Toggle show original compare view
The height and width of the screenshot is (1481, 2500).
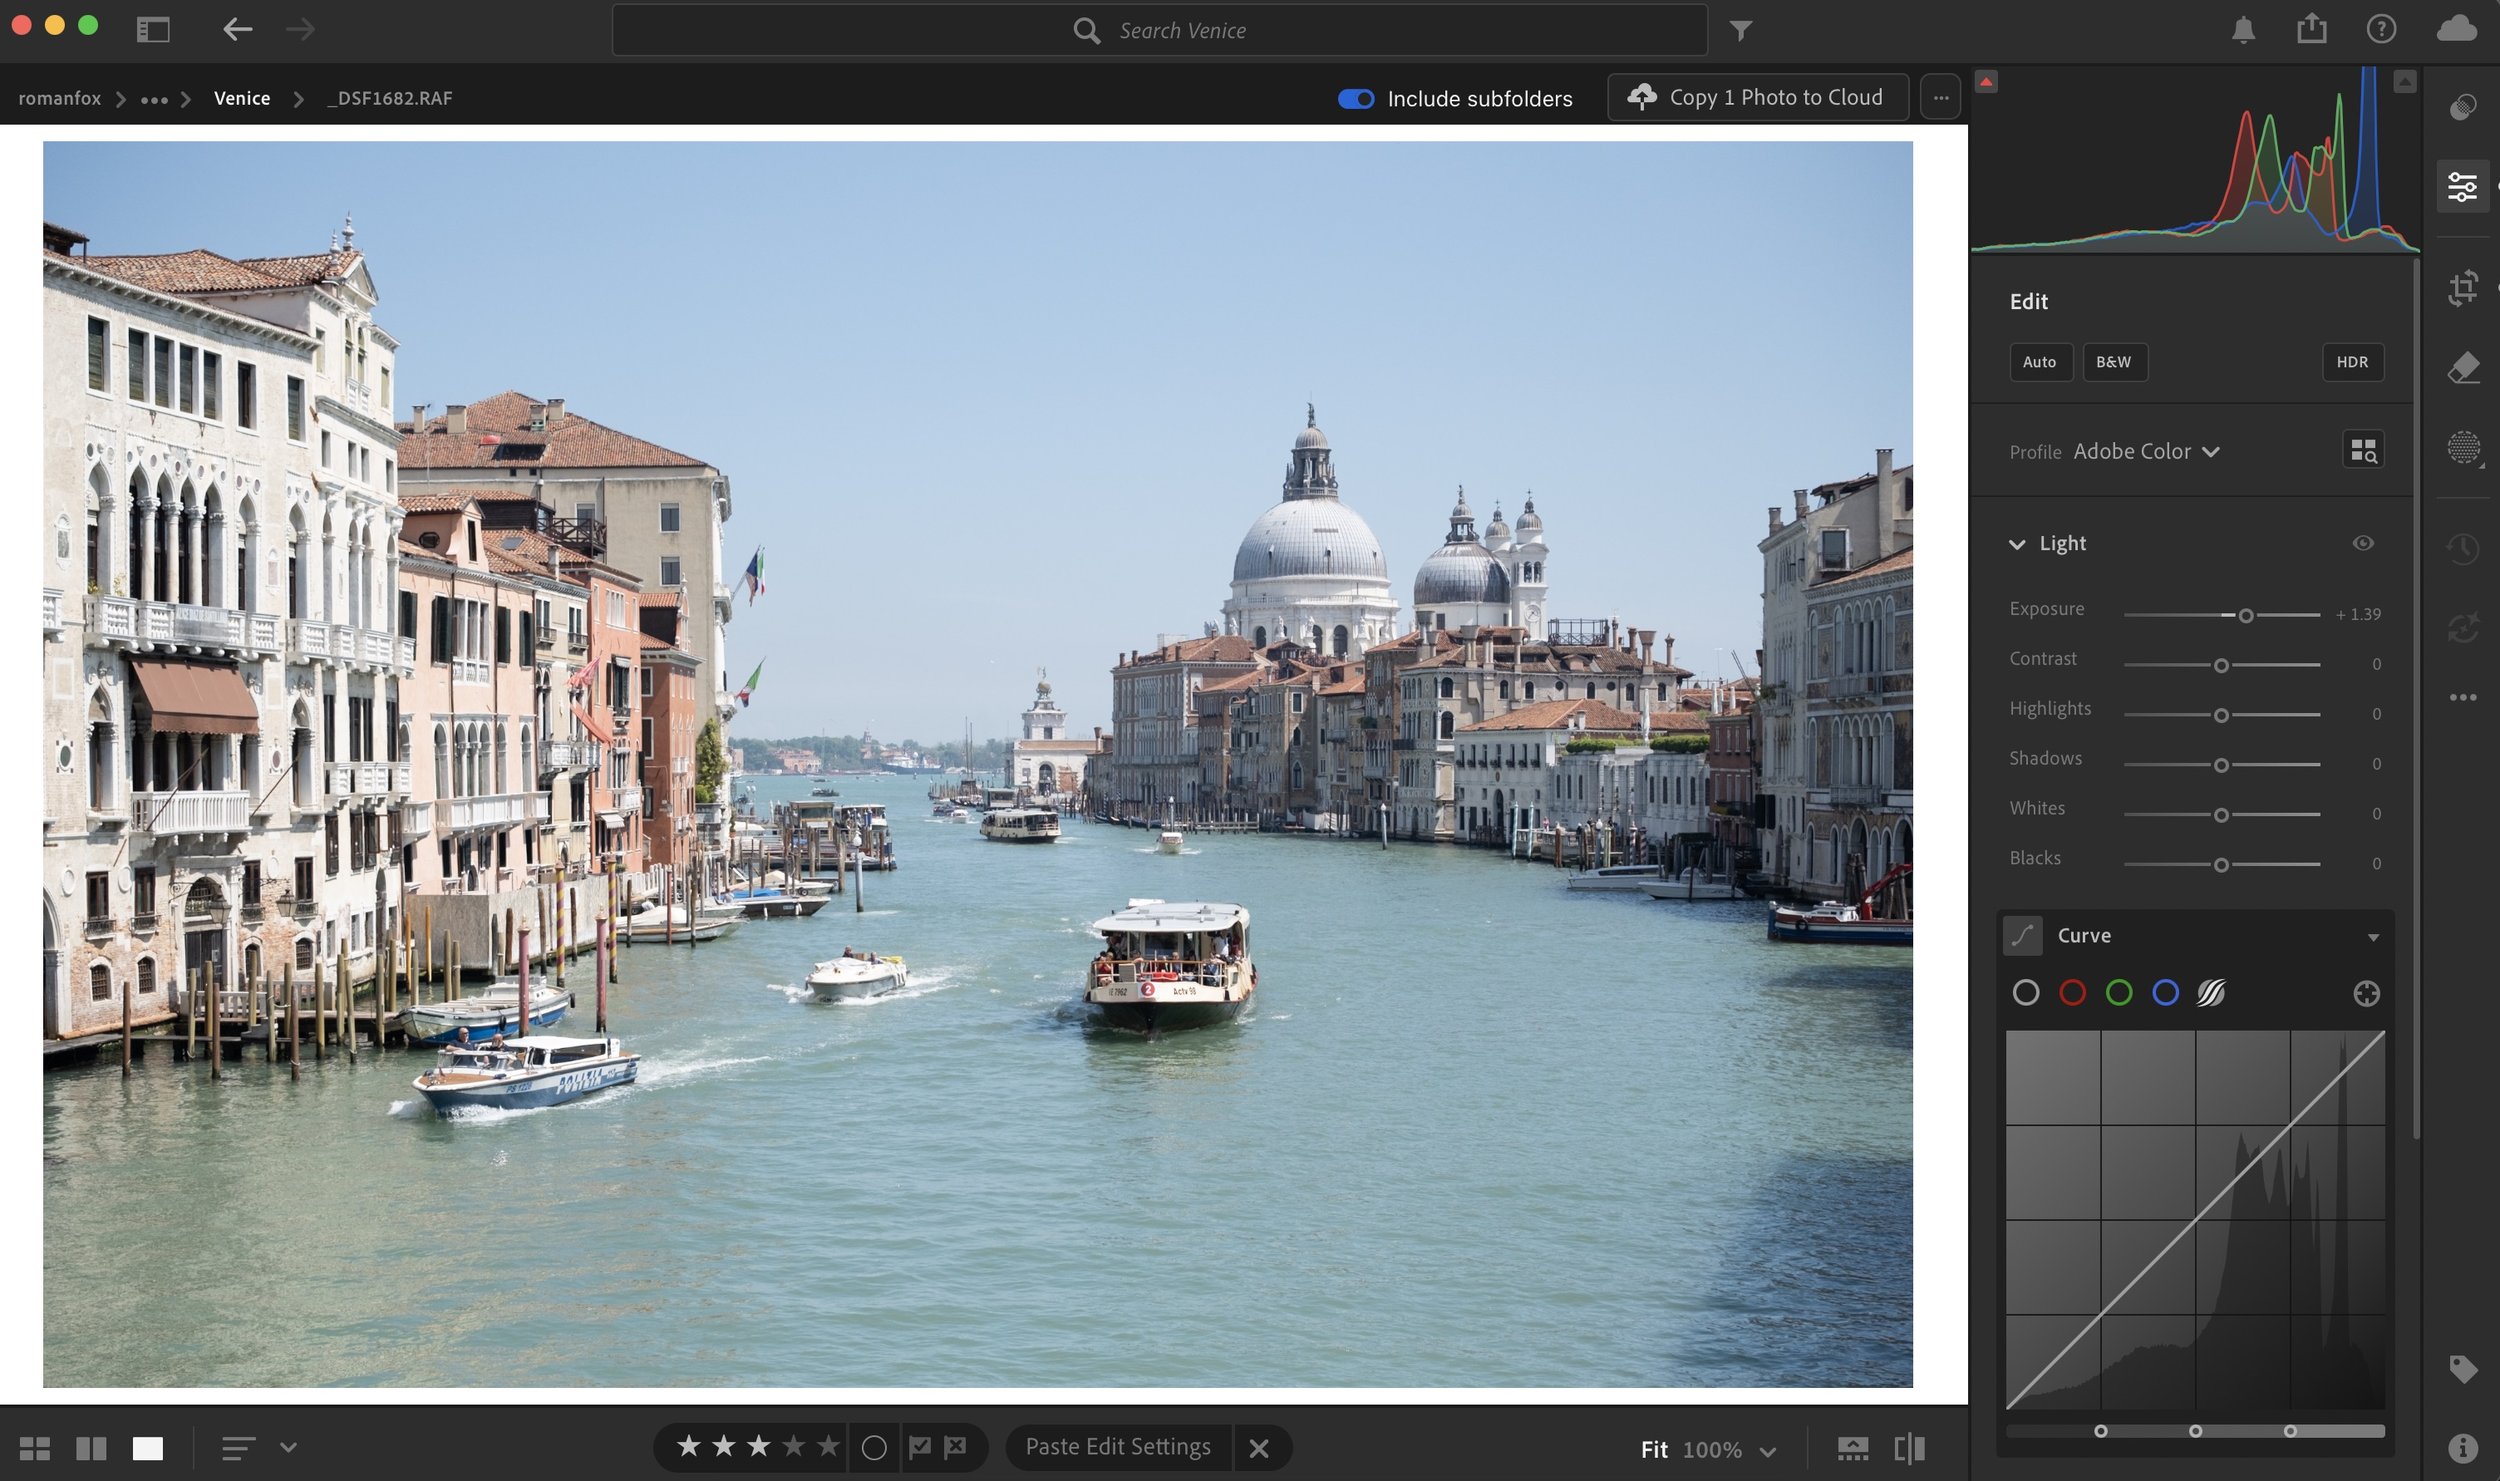pos(1908,1448)
